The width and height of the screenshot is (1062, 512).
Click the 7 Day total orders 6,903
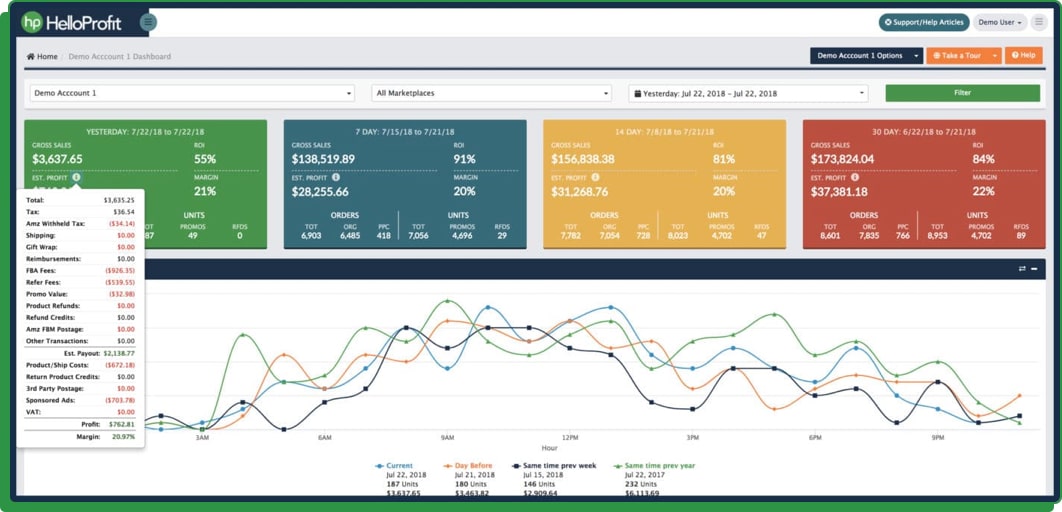313,236
